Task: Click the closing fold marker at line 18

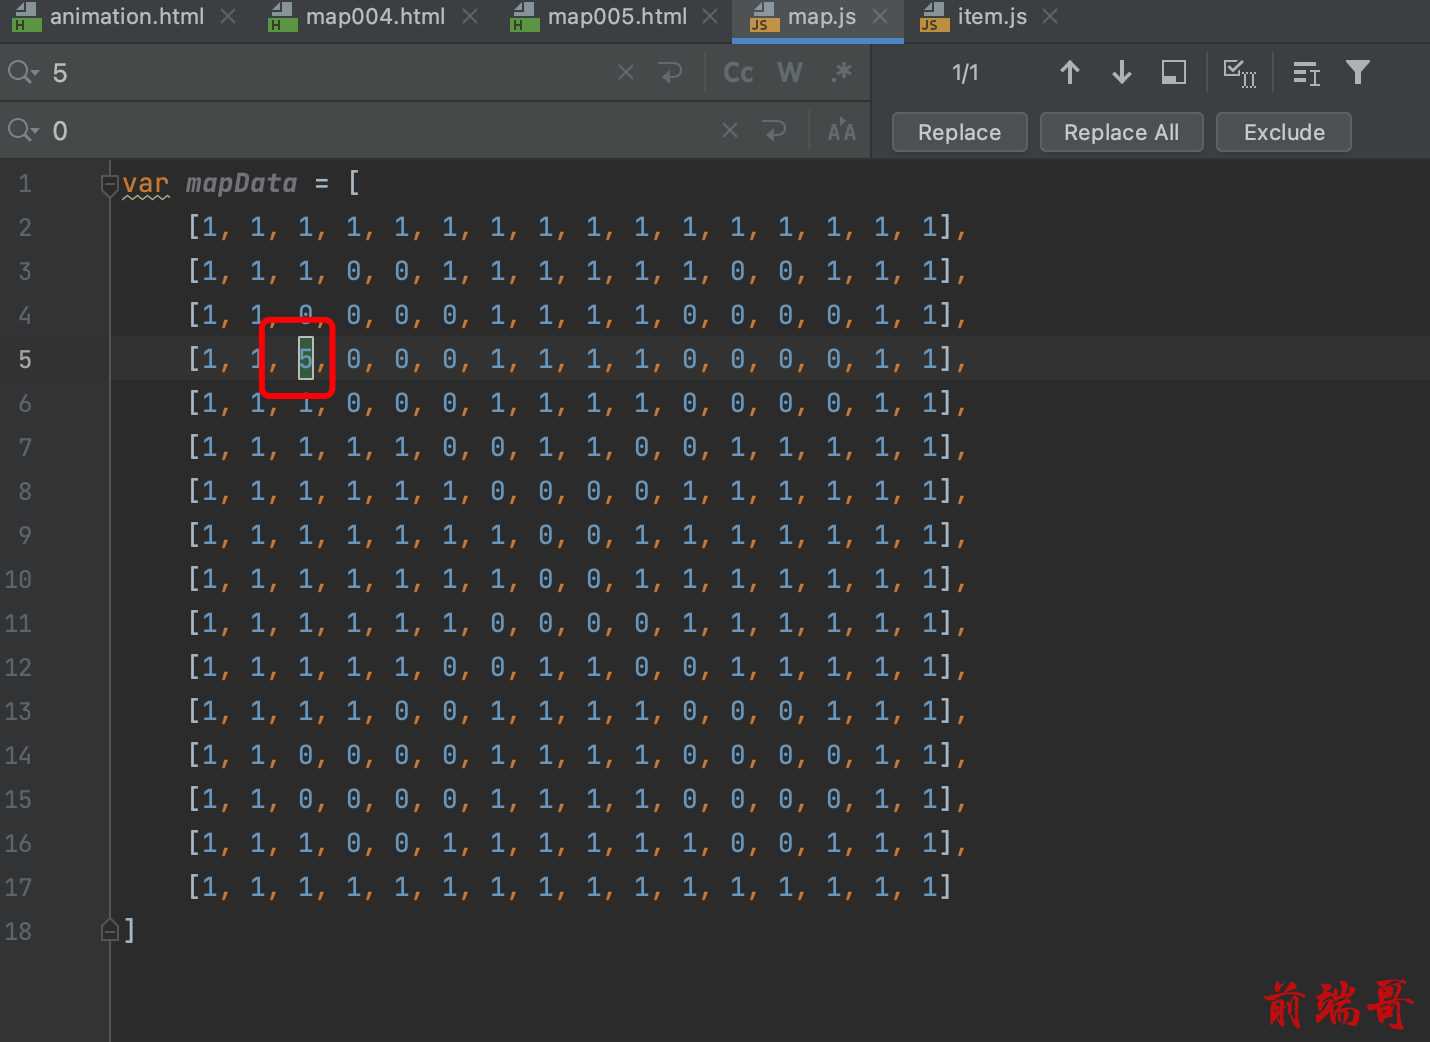Action: point(110,931)
